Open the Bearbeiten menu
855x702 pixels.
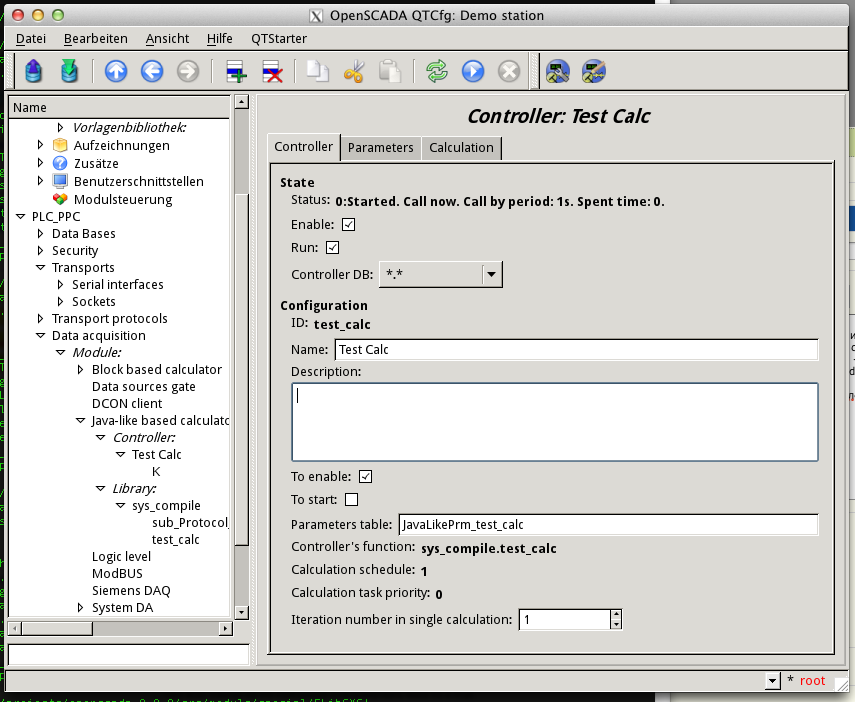tap(95, 38)
